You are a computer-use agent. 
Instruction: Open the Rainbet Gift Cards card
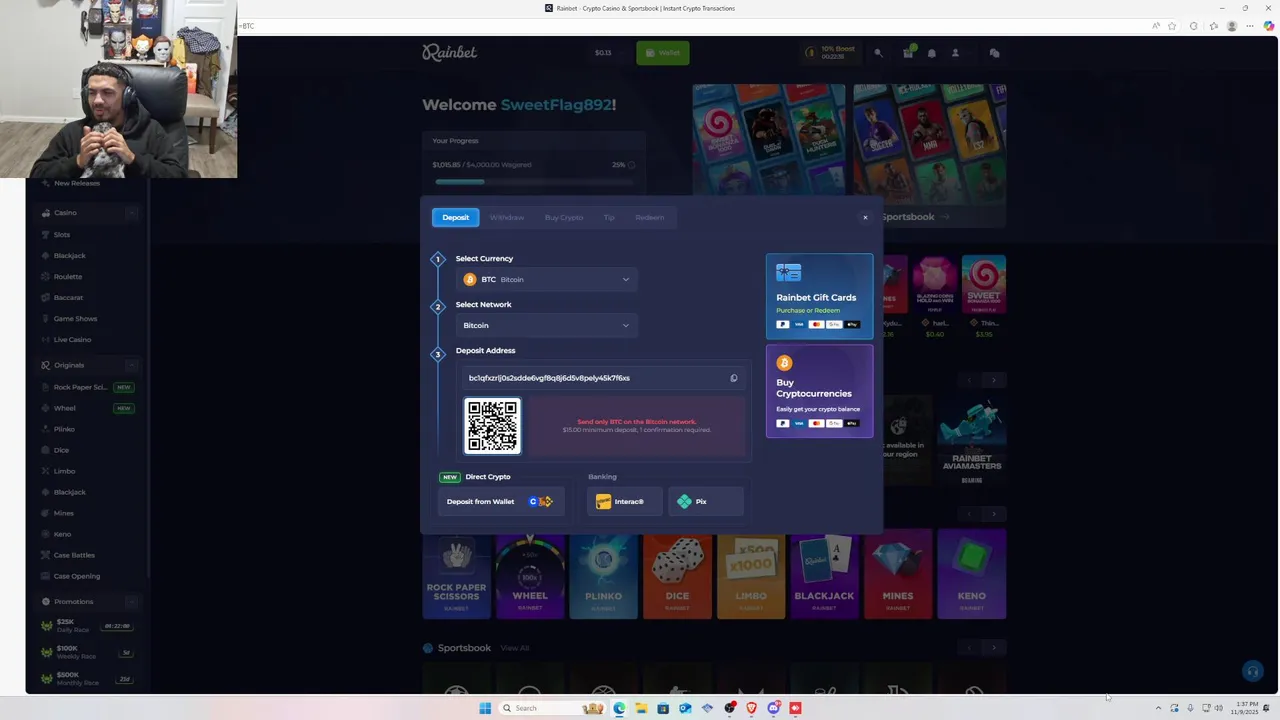(819, 296)
